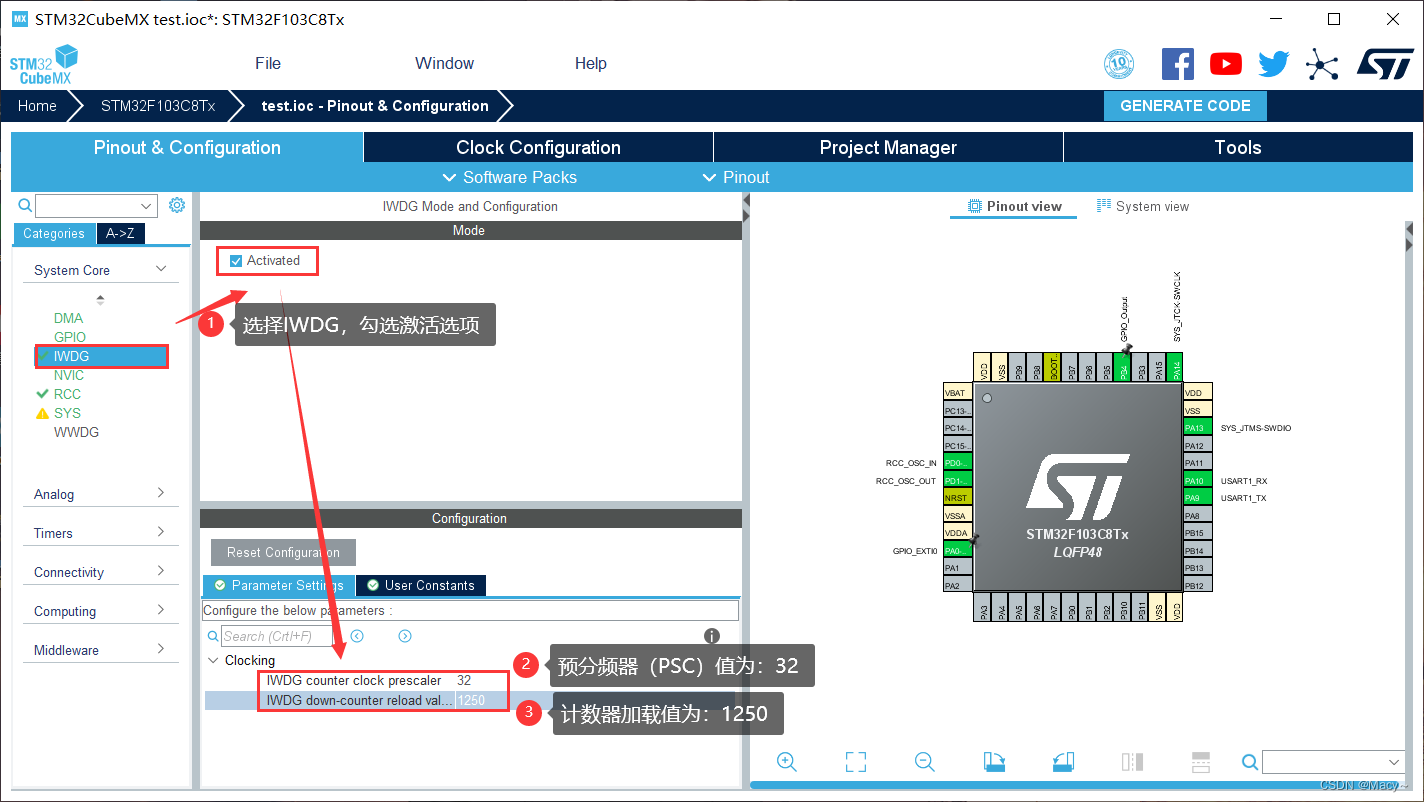Open the categories settings gear
The width and height of the screenshot is (1424, 802).
(177, 205)
